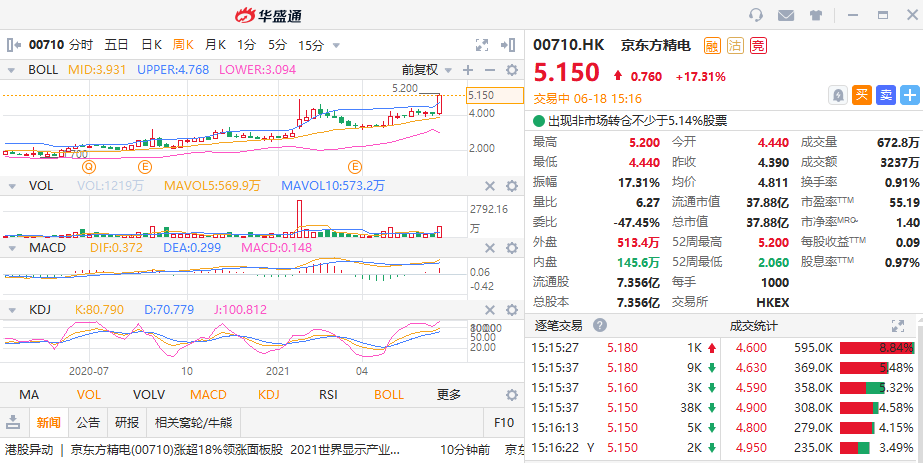Switch to 1分 minute chart
The width and height of the screenshot is (923, 463).
click(247, 45)
